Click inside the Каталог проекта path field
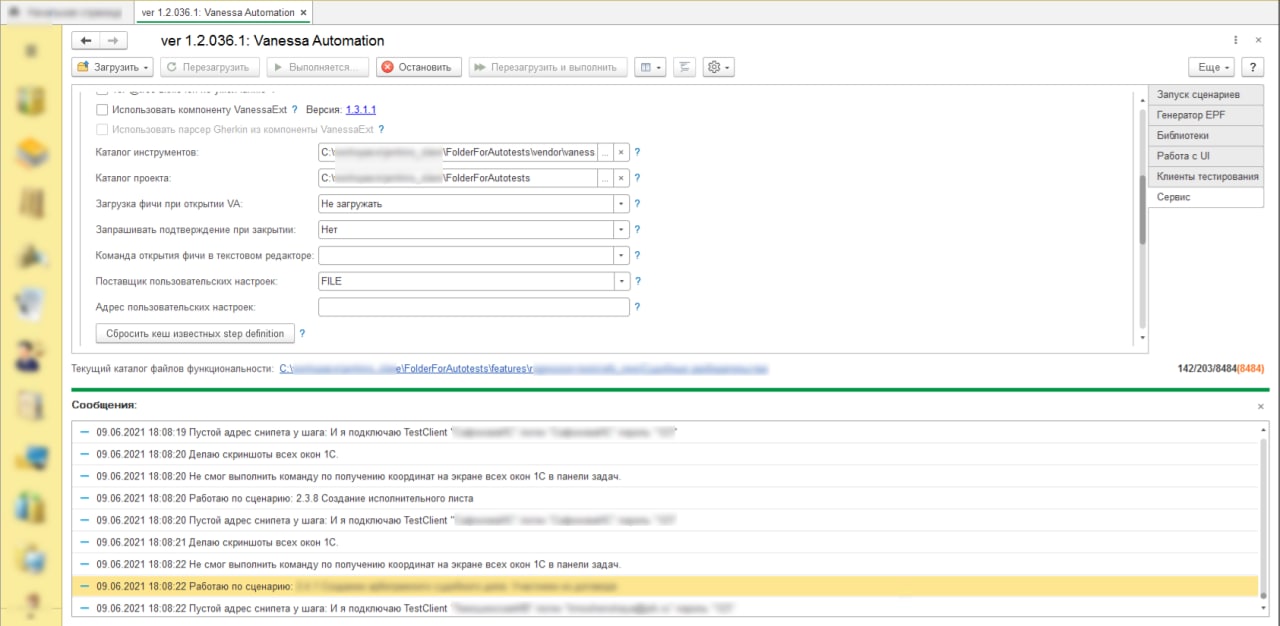This screenshot has height=626, width=1280. [457, 178]
